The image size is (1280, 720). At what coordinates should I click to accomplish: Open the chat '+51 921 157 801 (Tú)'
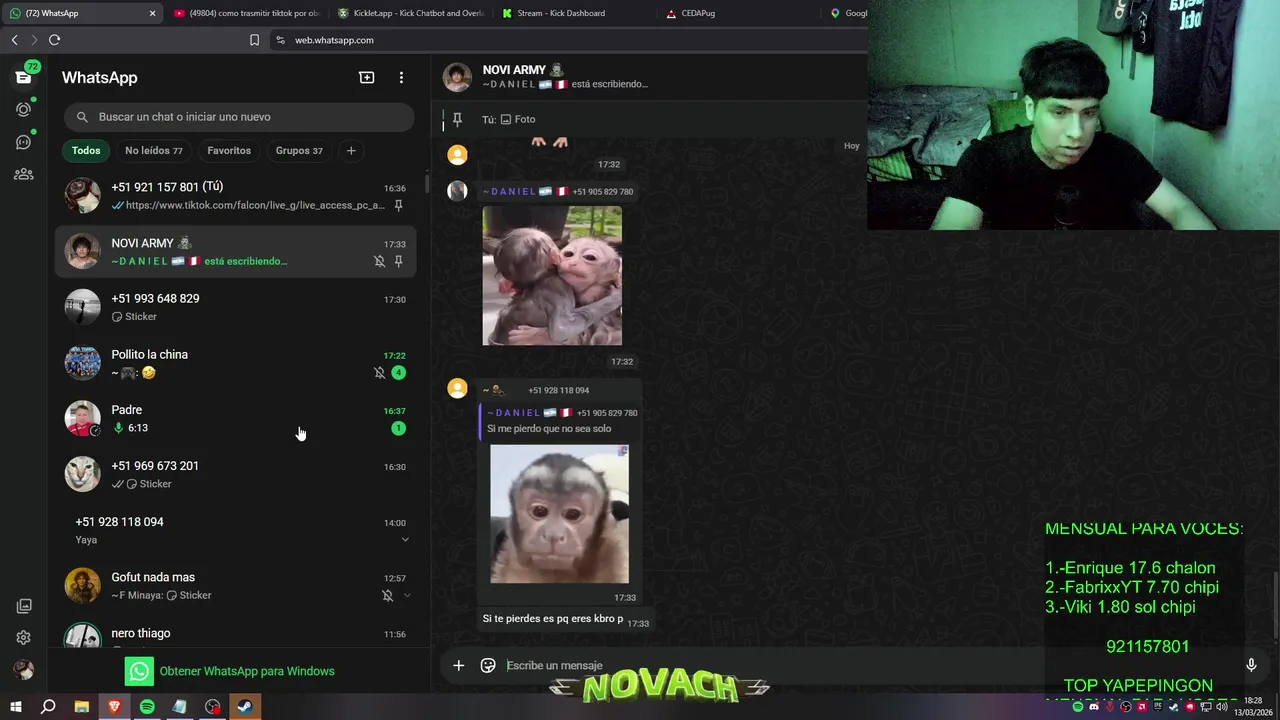tap(235, 196)
